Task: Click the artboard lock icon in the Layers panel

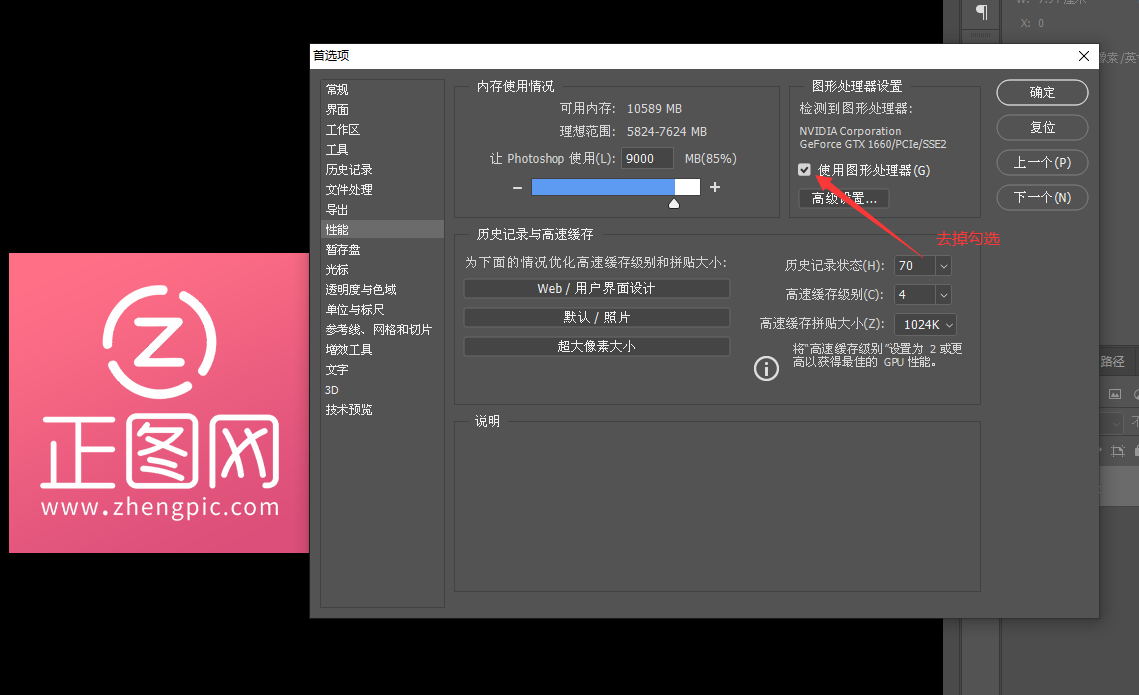Action: pyautogui.click(x=1118, y=451)
